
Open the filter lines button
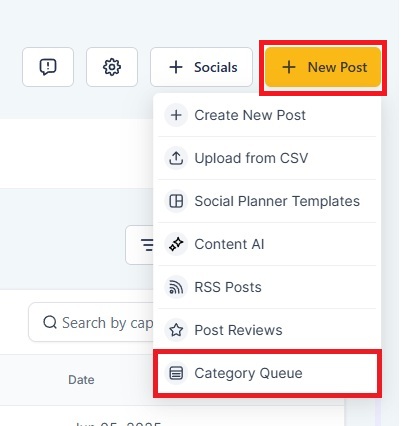coord(140,245)
